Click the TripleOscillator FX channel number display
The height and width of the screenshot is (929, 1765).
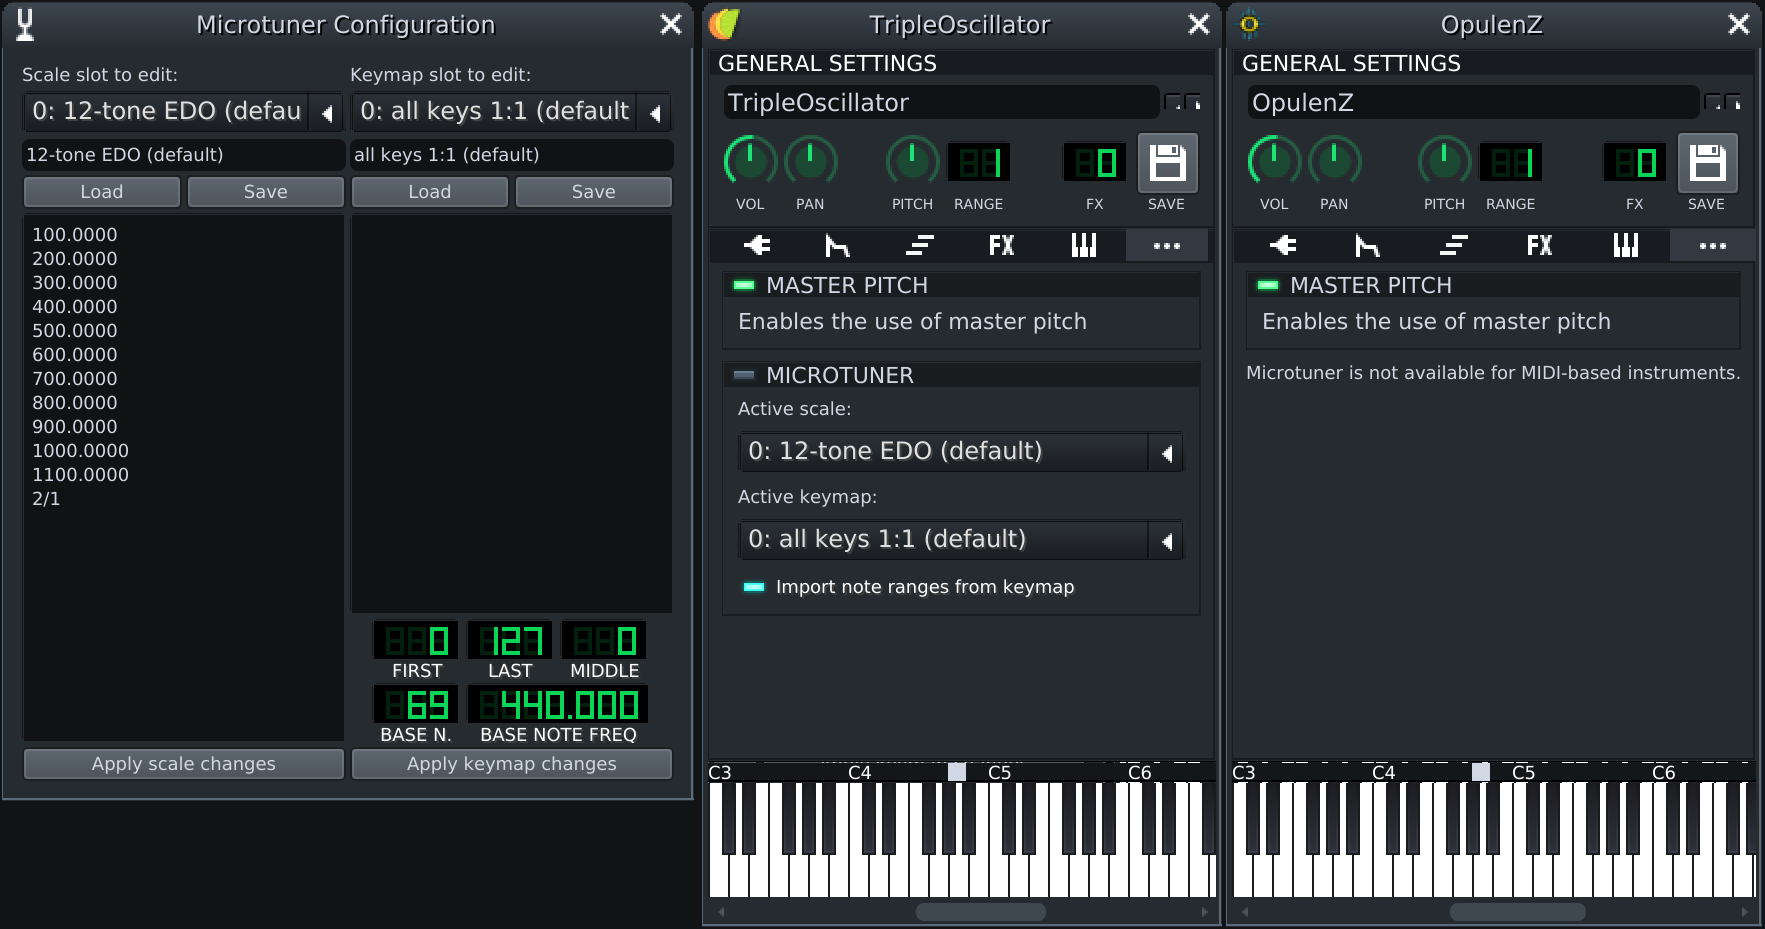(x=1095, y=162)
